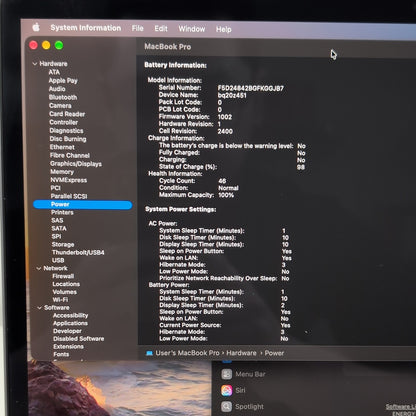
Task: Click the Menu Bar settings icon
Action: 227,374
